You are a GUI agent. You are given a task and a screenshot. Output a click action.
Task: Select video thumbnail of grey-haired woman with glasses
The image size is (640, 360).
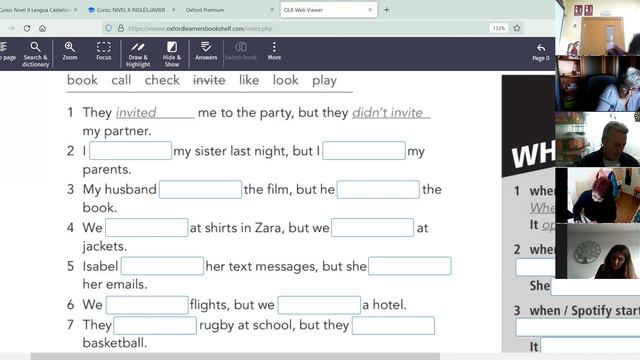[x=598, y=83]
